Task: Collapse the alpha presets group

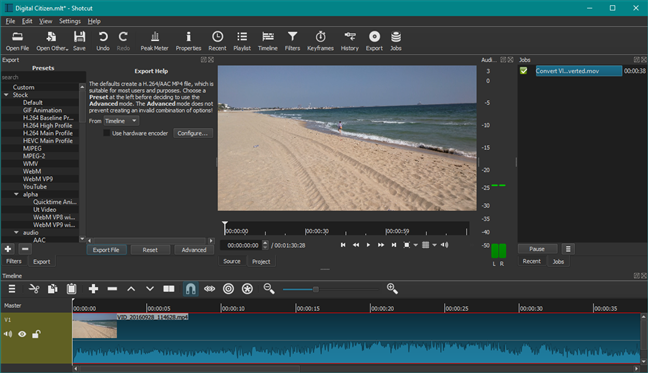Action: click(17, 194)
